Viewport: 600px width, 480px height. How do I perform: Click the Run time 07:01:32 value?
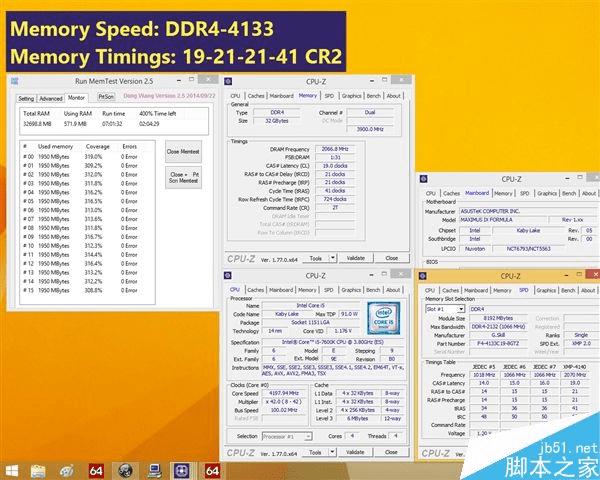112,124
